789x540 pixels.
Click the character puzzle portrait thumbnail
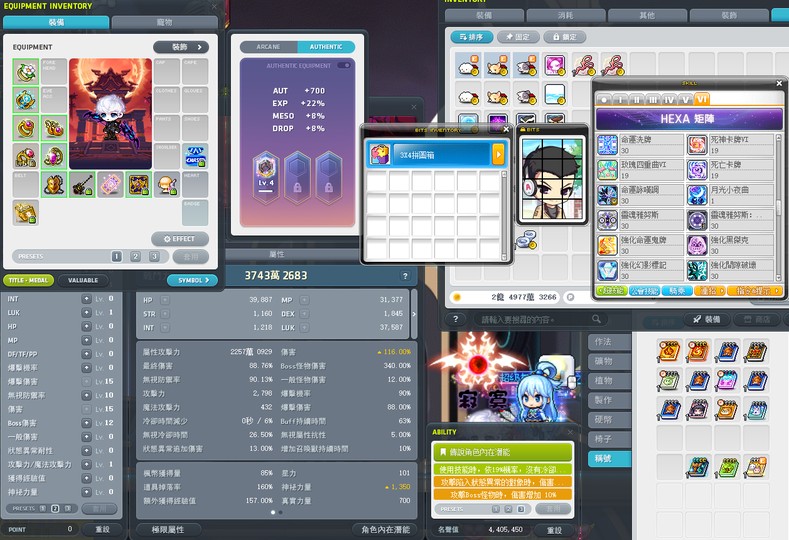[552, 180]
